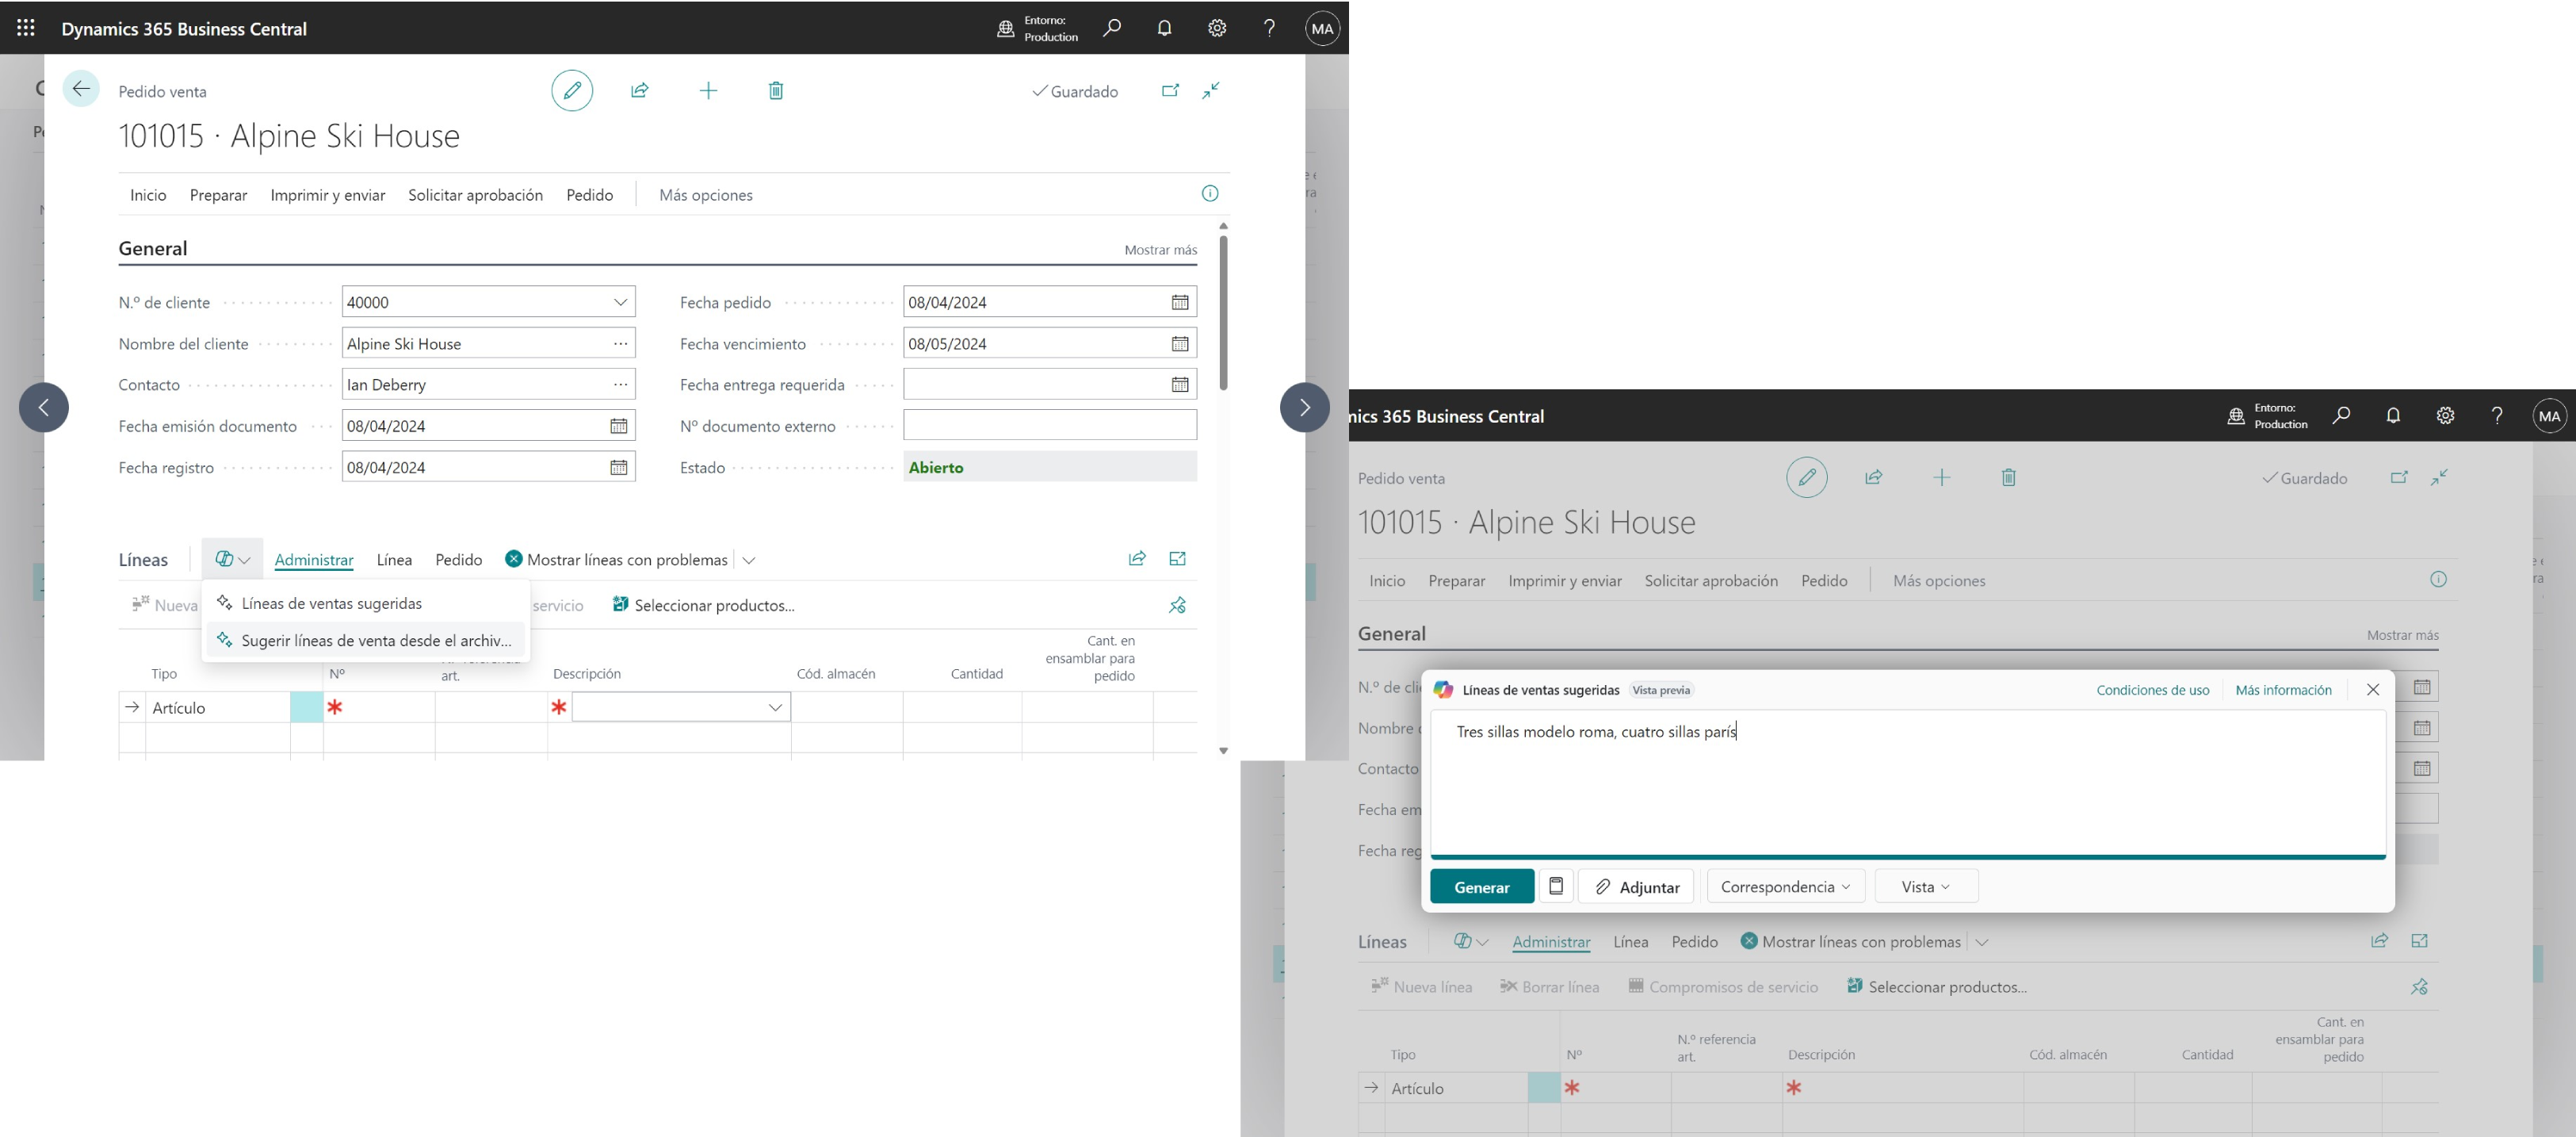Open Condiciones de uso link
This screenshot has height=1137, width=2576.
coord(2152,690)
